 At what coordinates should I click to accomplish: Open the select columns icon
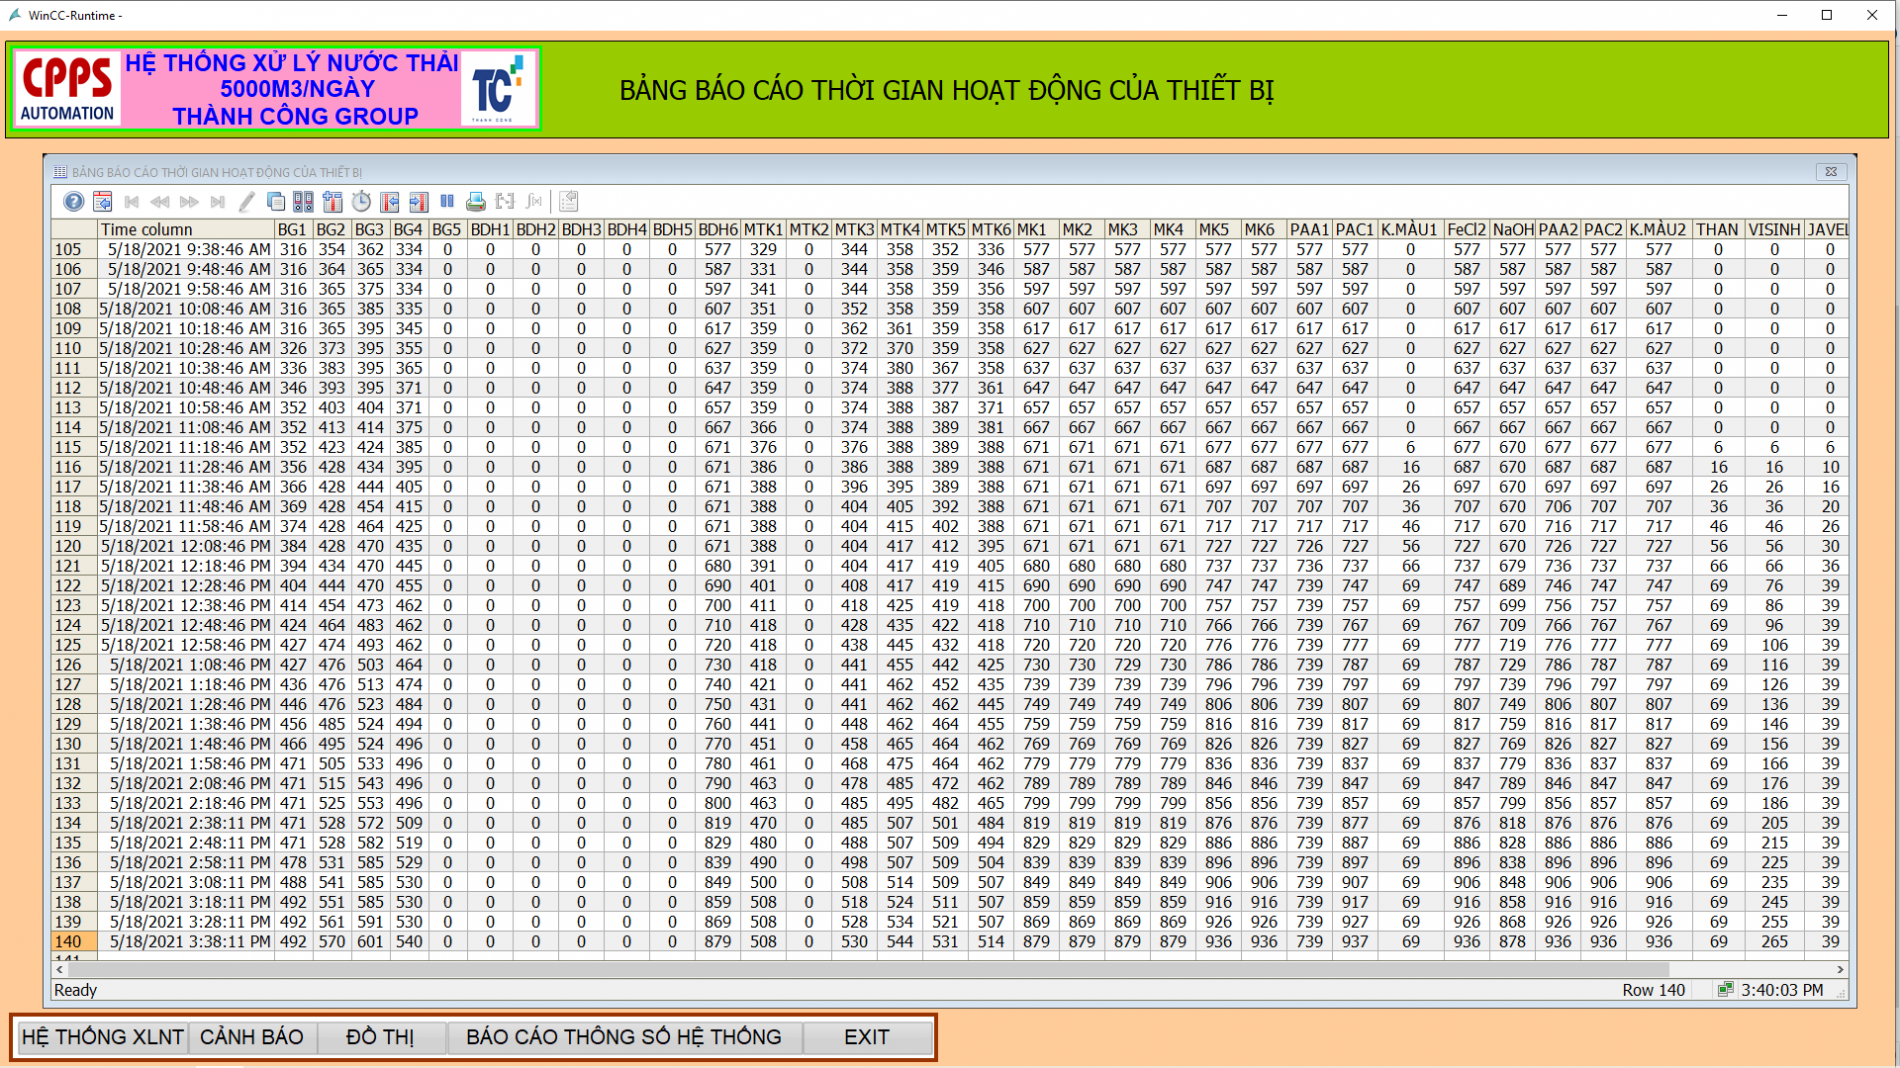click(x=332, y=202)
